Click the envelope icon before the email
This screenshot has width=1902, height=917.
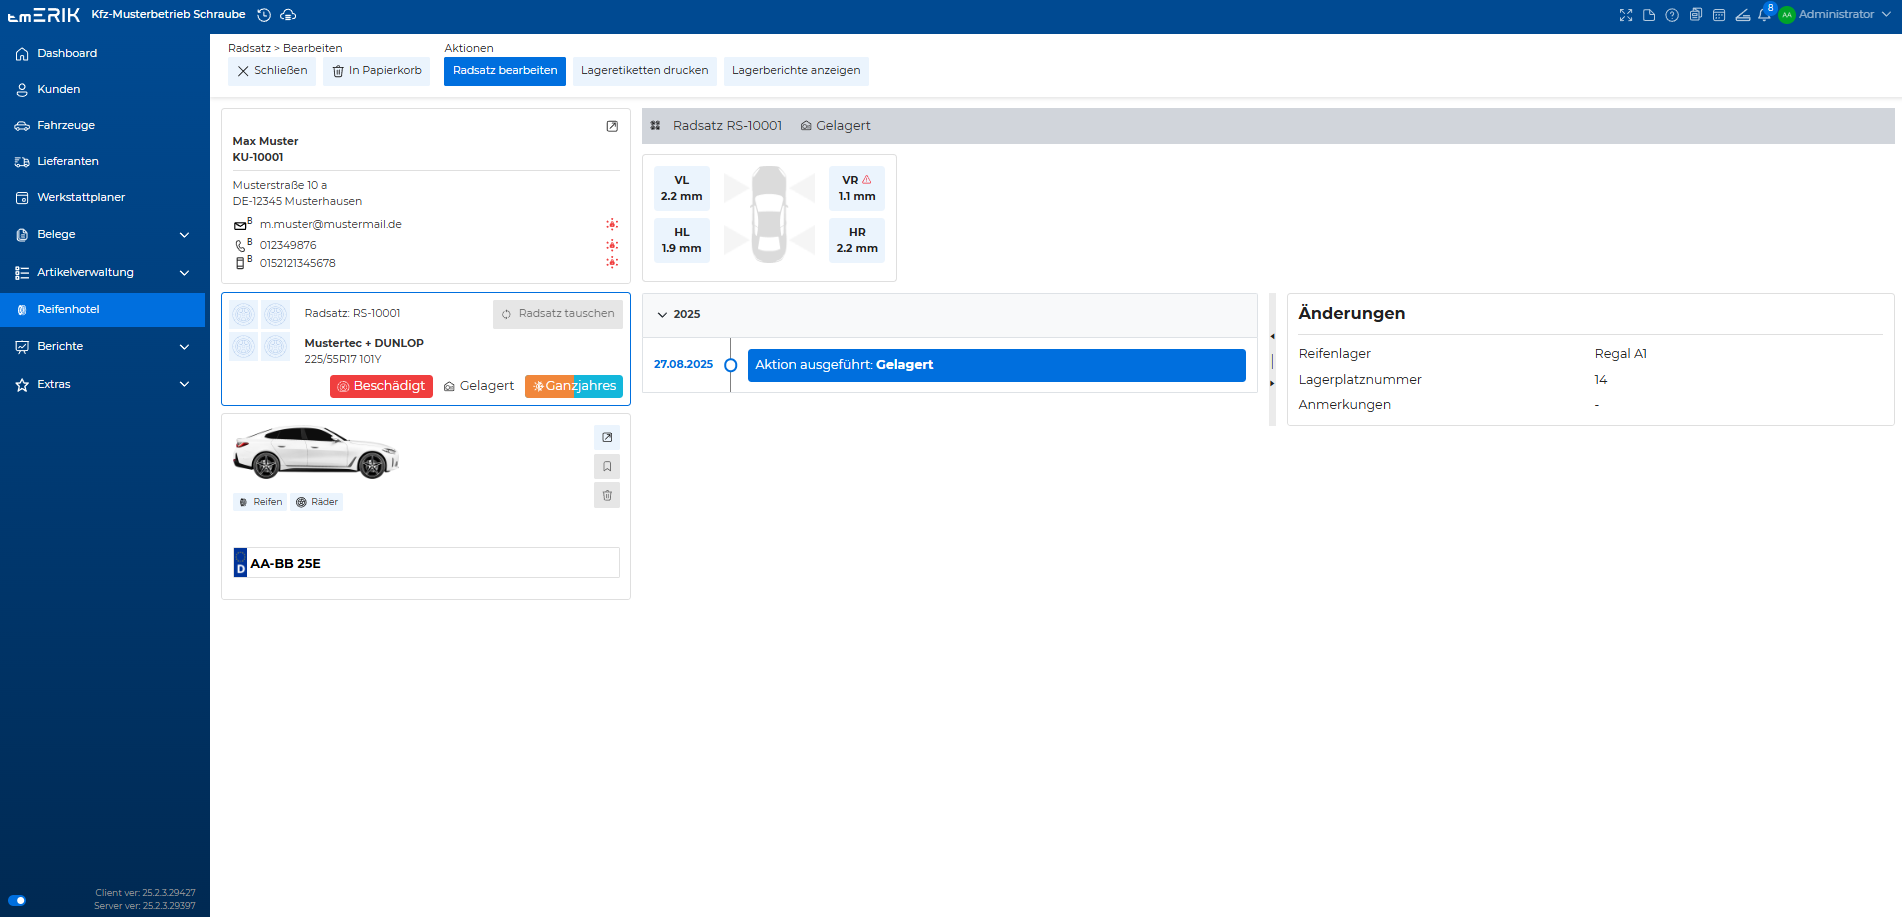[x=240, y=225]
